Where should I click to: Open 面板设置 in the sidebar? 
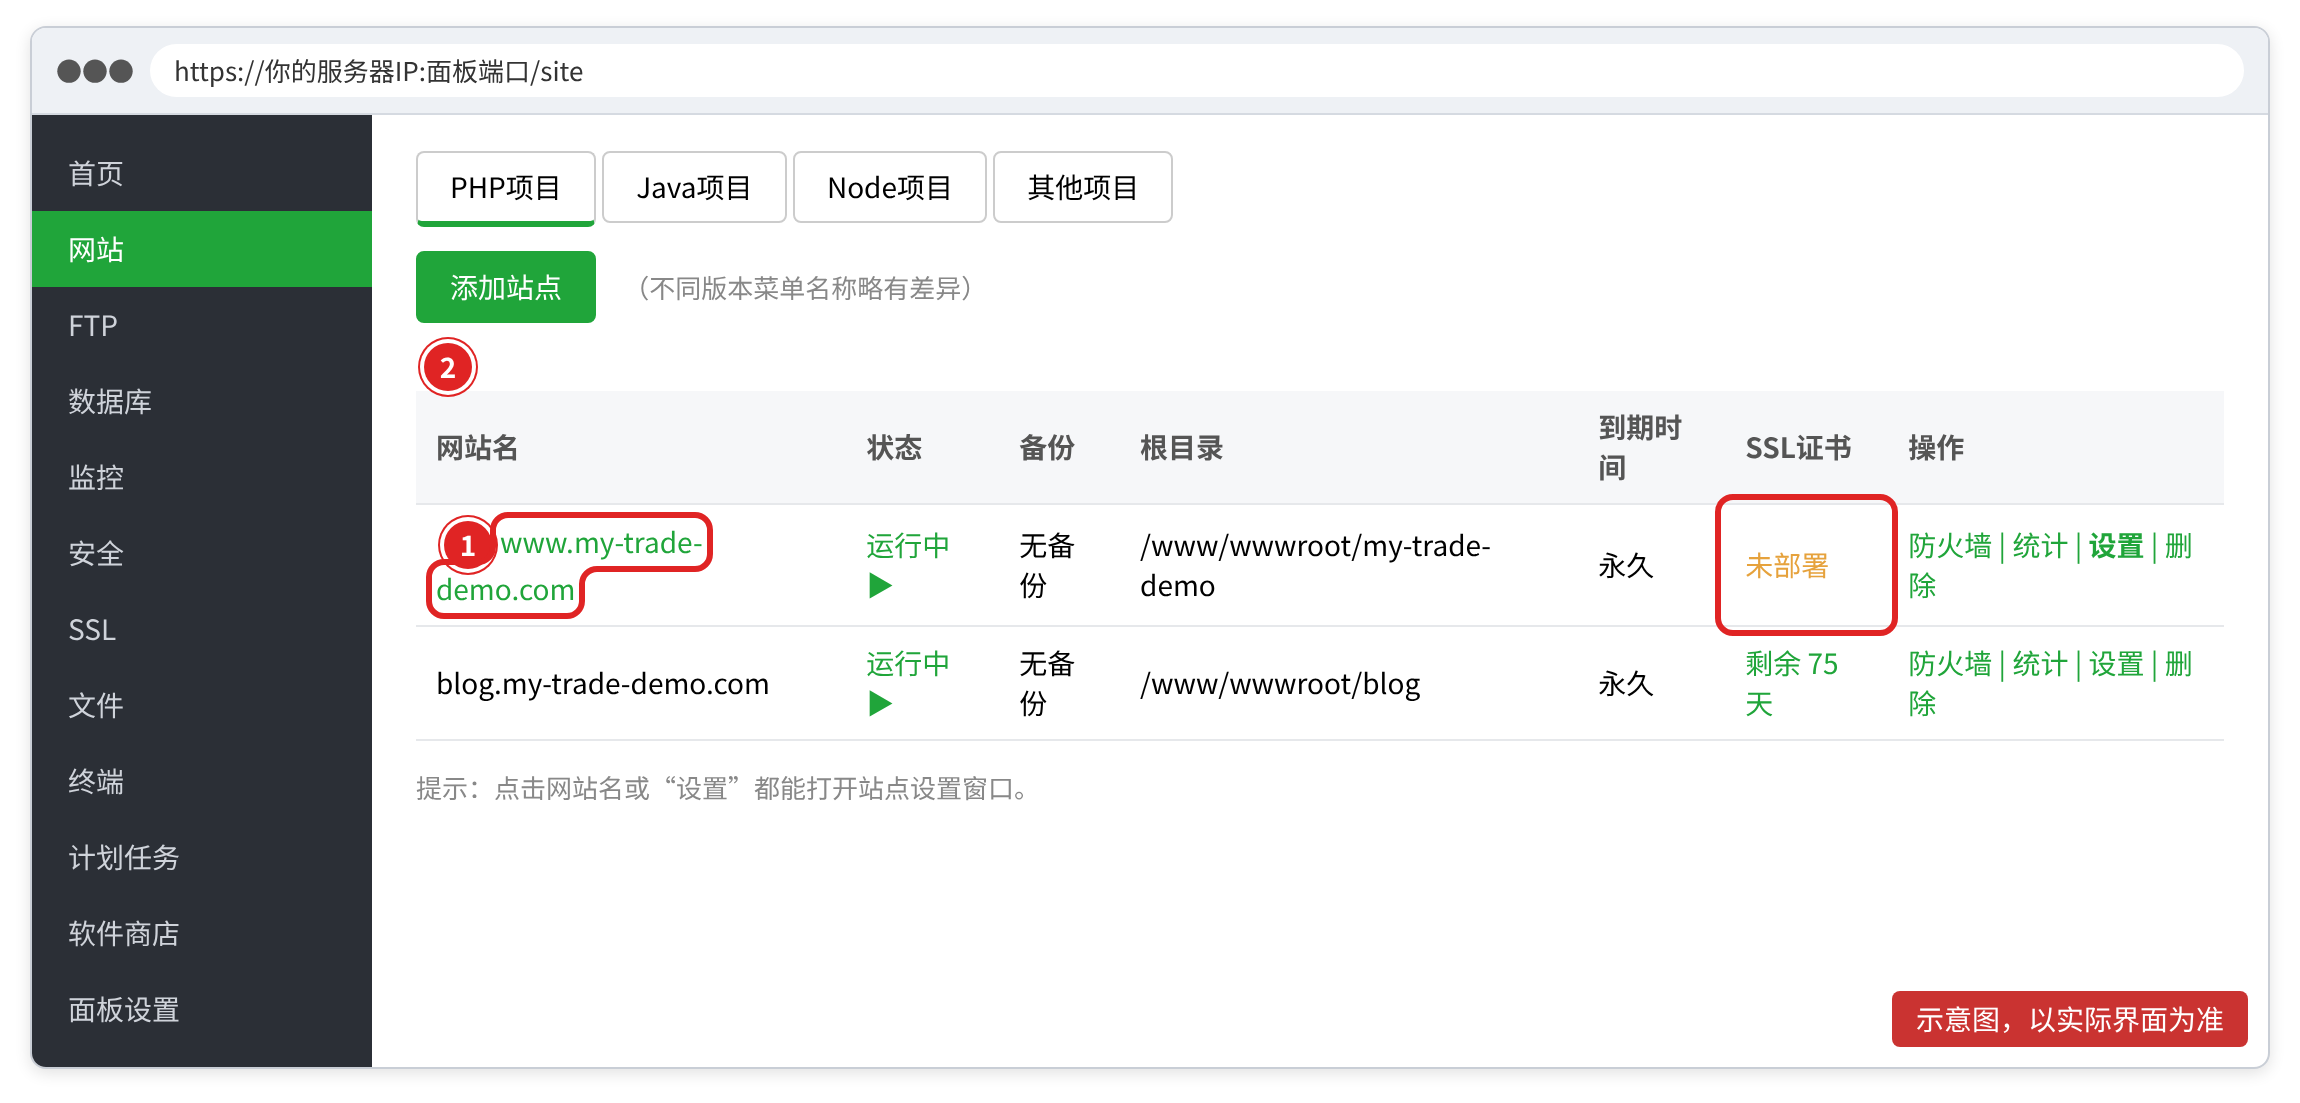tap(201, 1009)
